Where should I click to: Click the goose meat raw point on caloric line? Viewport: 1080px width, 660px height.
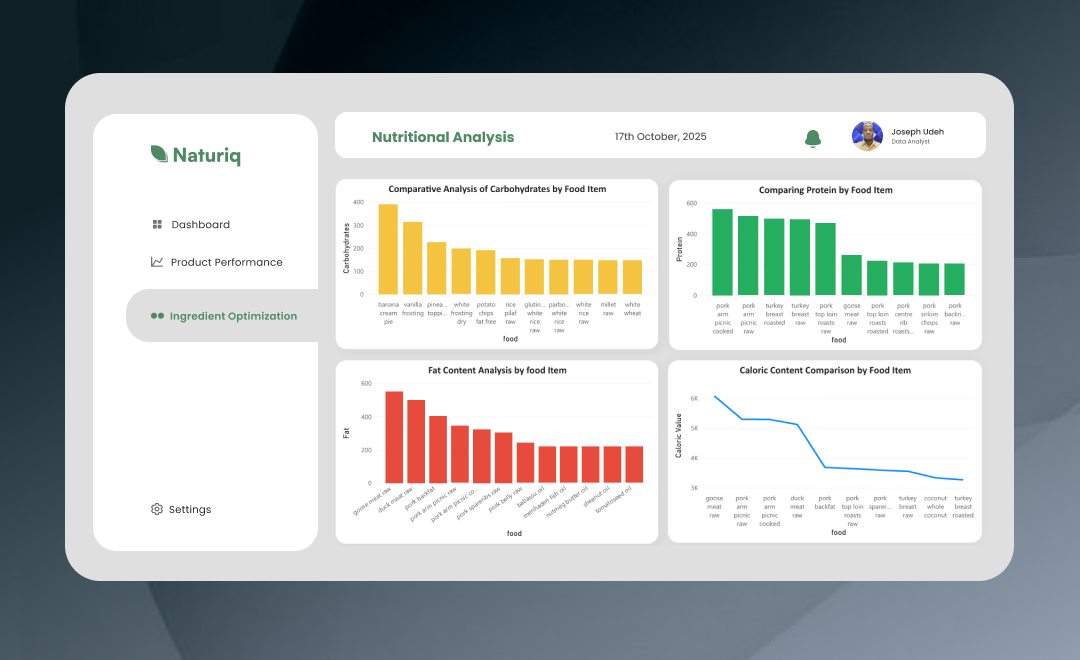[714, 396]
